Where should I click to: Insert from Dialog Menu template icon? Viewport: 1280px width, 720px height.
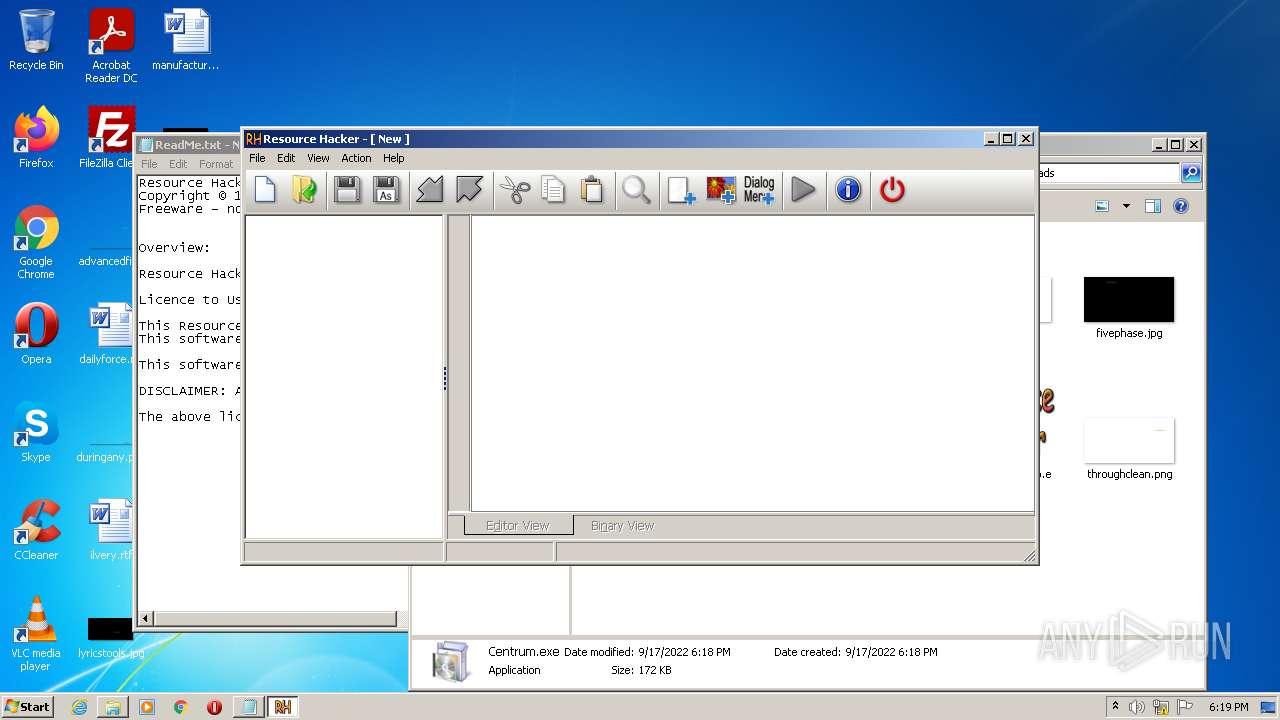759,189
